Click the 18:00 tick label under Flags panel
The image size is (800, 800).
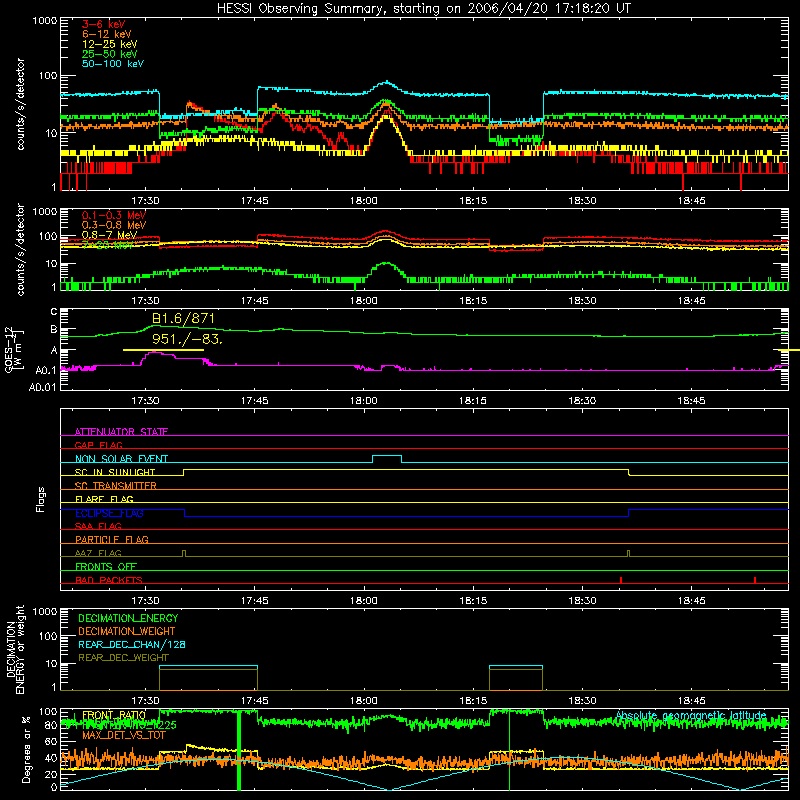pos(364,601)
